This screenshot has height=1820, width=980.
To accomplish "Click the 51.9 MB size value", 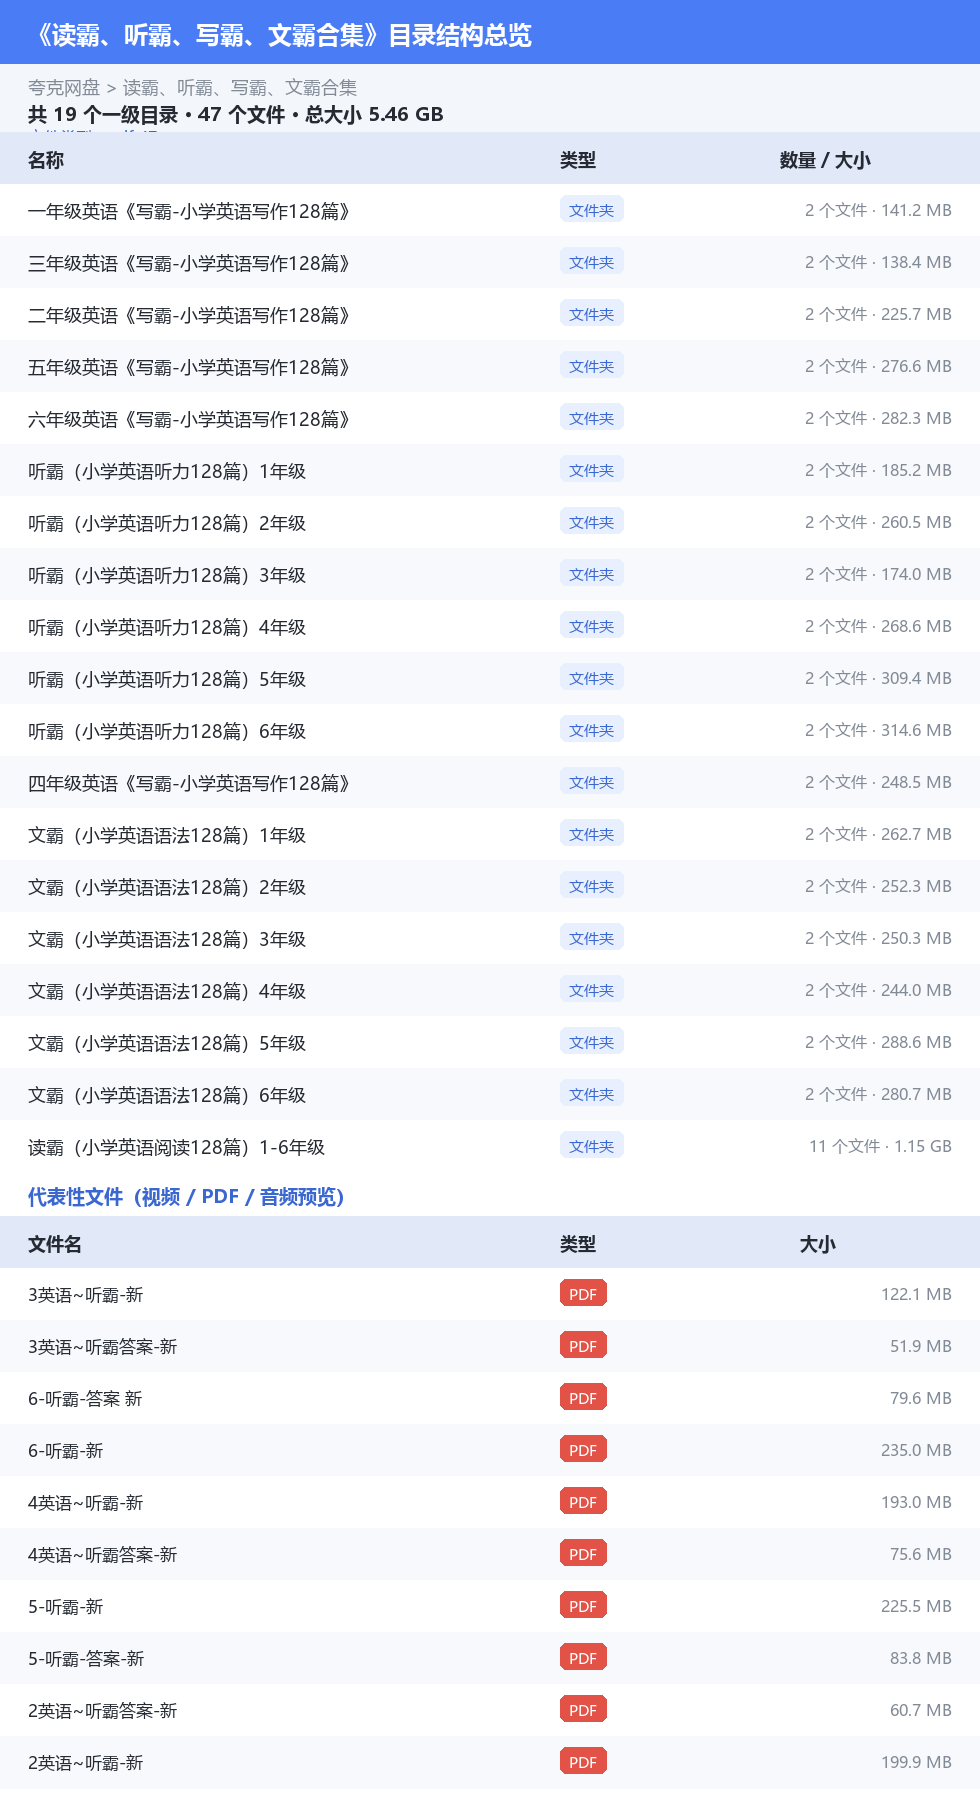I will coord(921,1346).
